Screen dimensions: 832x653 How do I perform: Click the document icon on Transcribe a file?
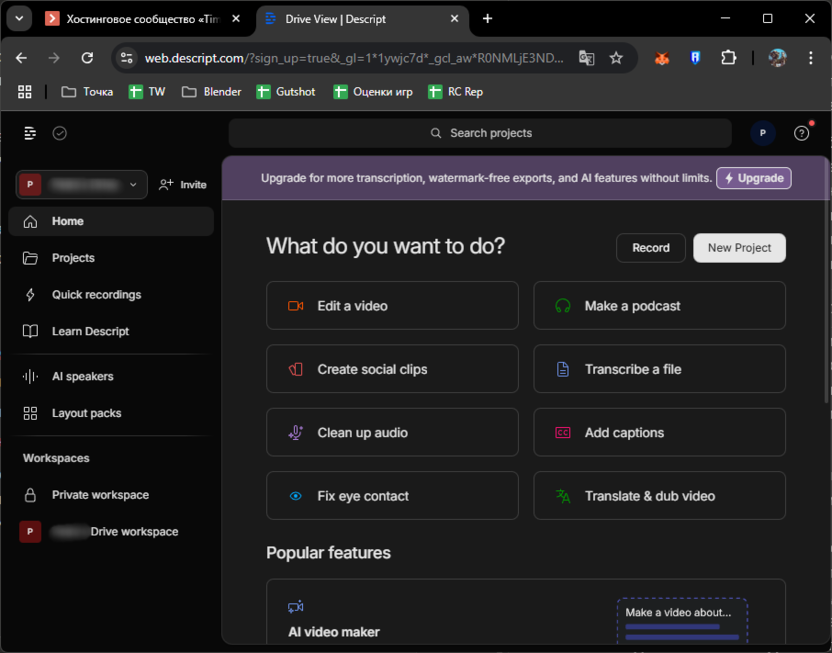[562, 369]
